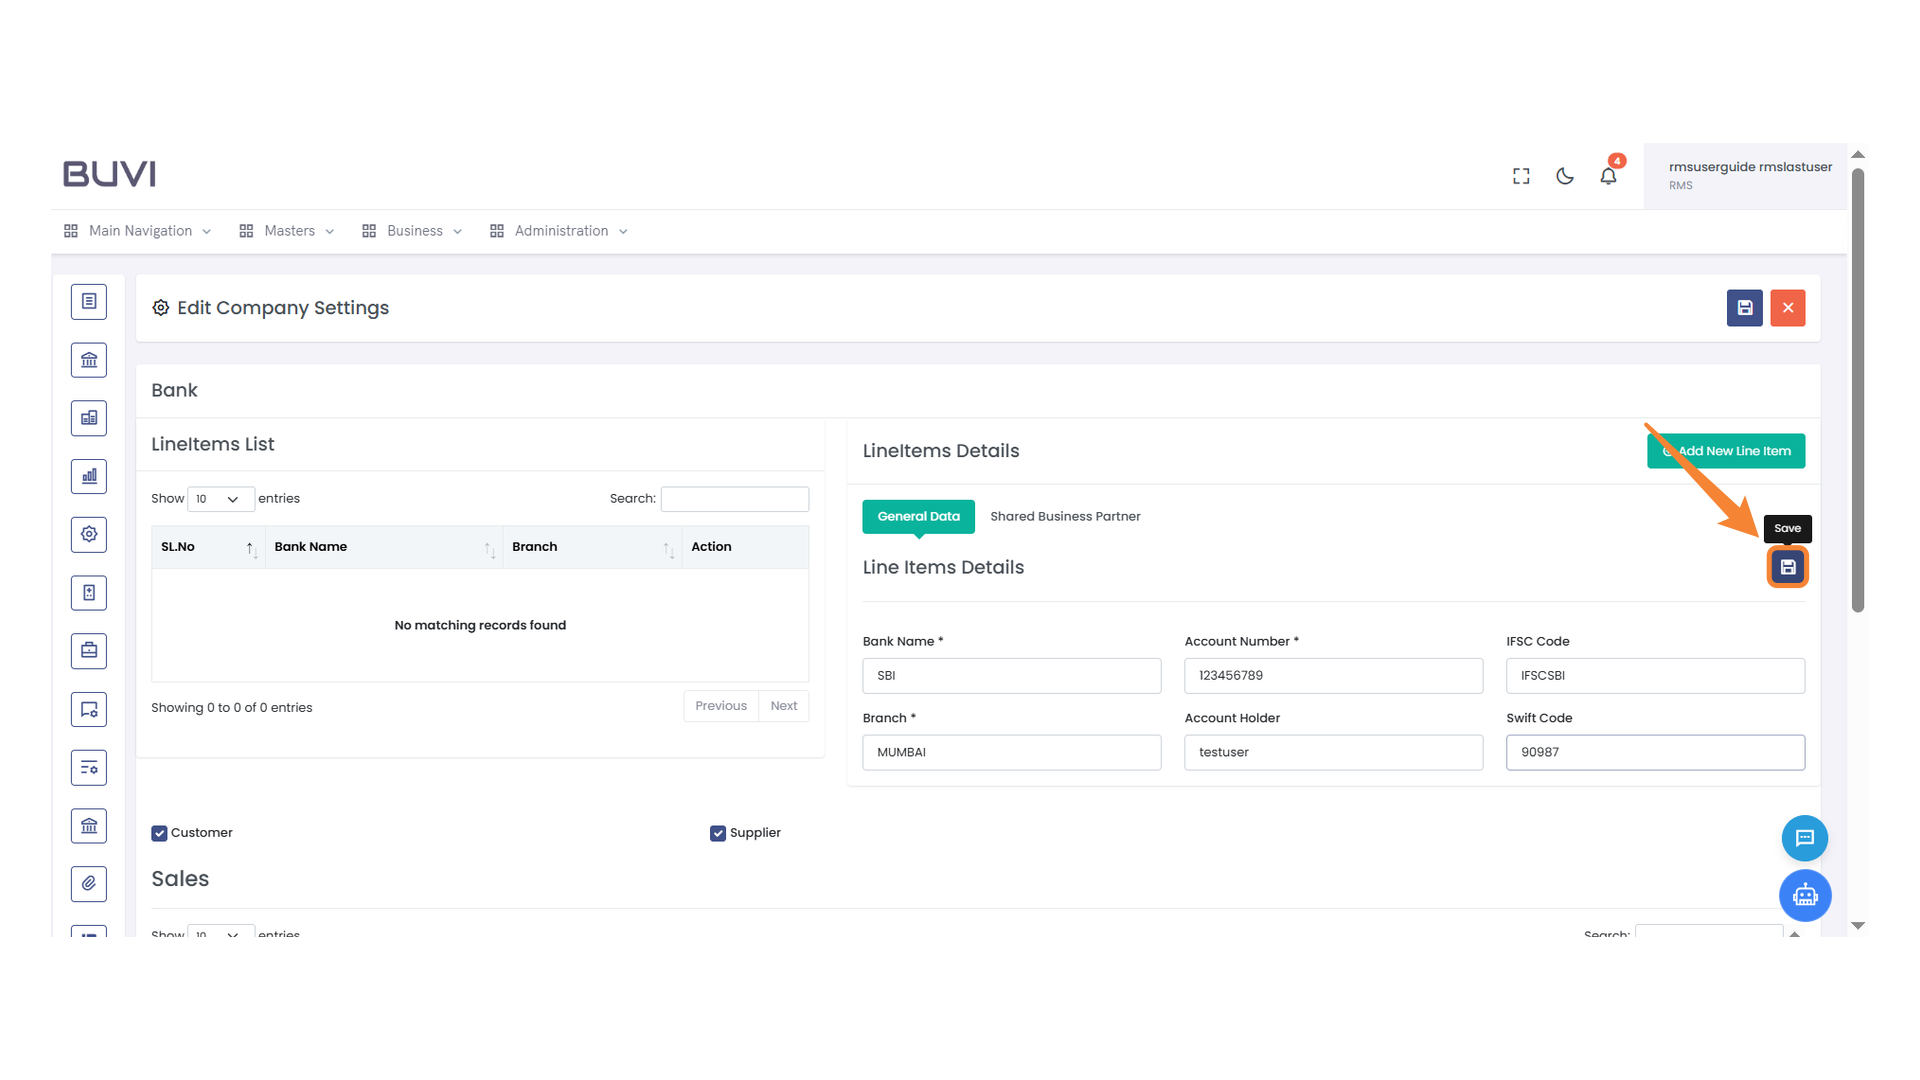The width and height of the screenshot is (1920, 1080).
Task: Open the Administration dropdown menu
Action: 560,231
